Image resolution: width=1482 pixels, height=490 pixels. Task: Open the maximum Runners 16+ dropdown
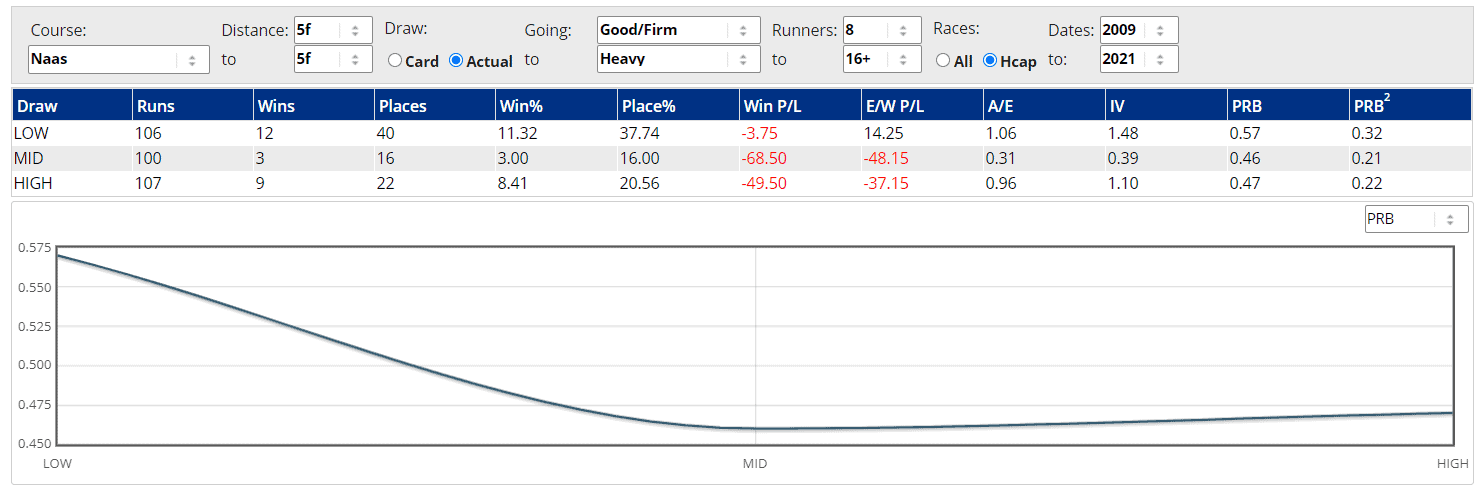click(x=881, y=59)
